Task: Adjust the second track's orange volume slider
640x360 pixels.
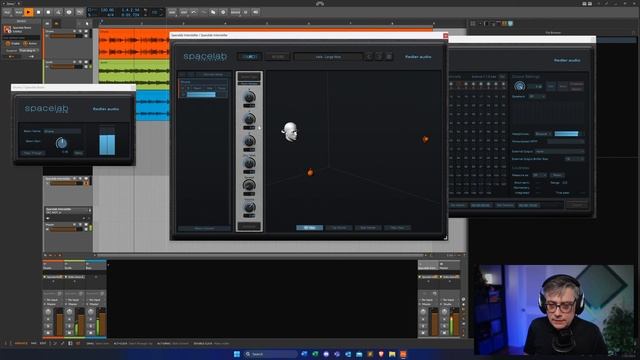Action: click(x=66, y=67)
